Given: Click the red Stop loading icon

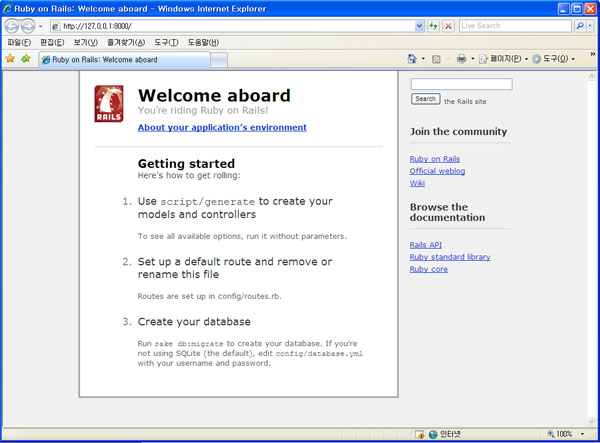Looking at the screenshot, I should click(x=448, y=26).
